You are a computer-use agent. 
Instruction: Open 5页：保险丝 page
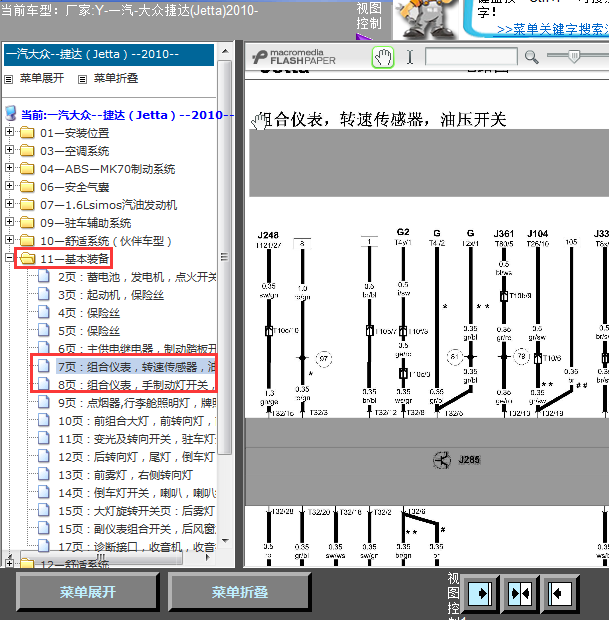(x=89, y=331)
